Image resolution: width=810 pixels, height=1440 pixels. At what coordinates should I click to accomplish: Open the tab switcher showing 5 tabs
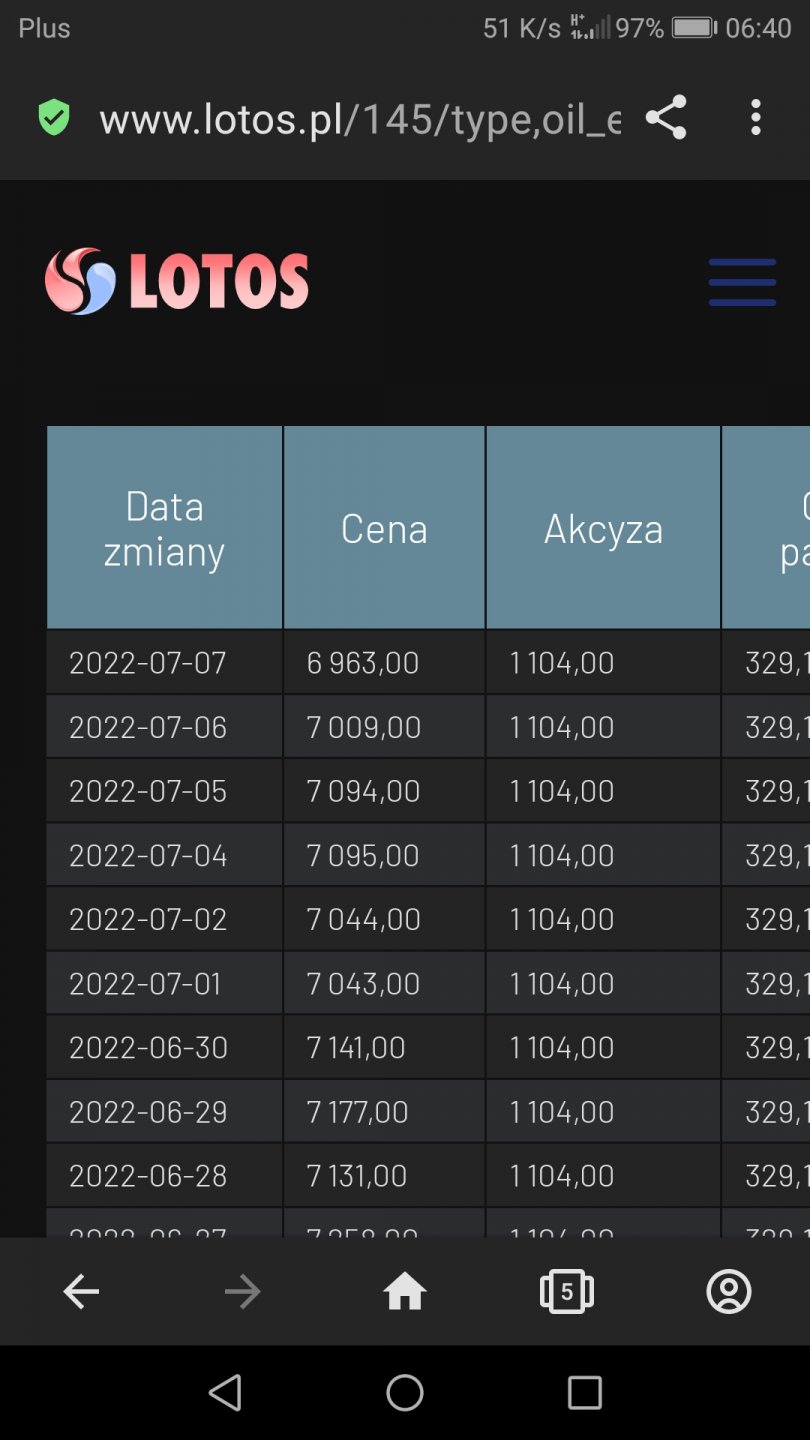[567, 1292]
